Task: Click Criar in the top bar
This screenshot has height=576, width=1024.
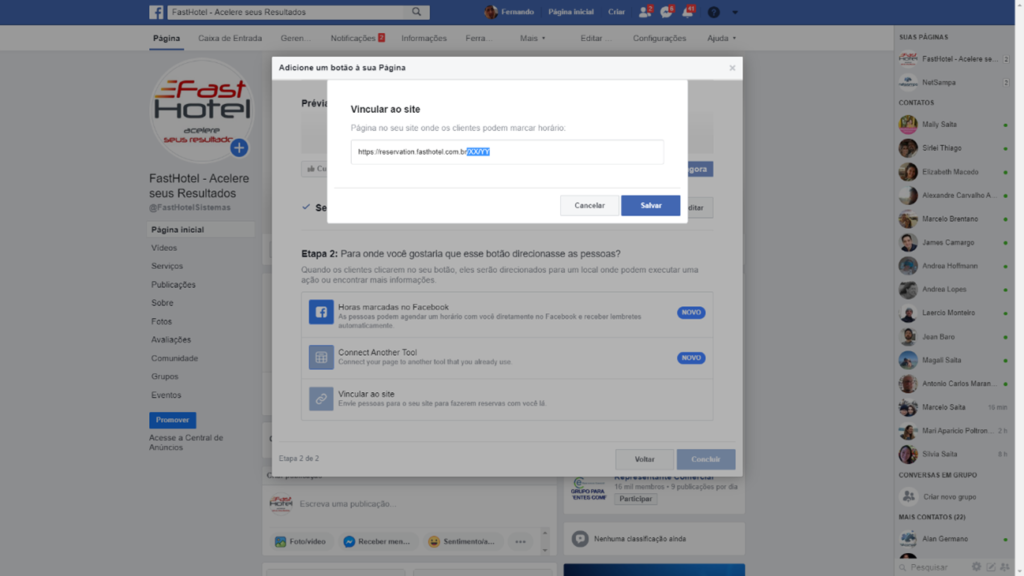Action: [616, 12]
